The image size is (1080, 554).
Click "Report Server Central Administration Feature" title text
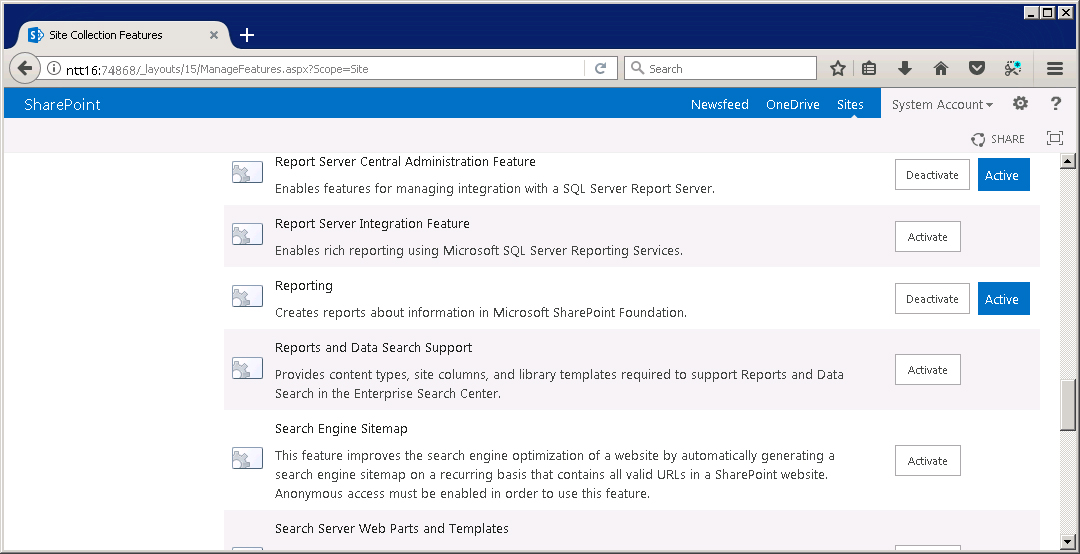coord(405,161)
